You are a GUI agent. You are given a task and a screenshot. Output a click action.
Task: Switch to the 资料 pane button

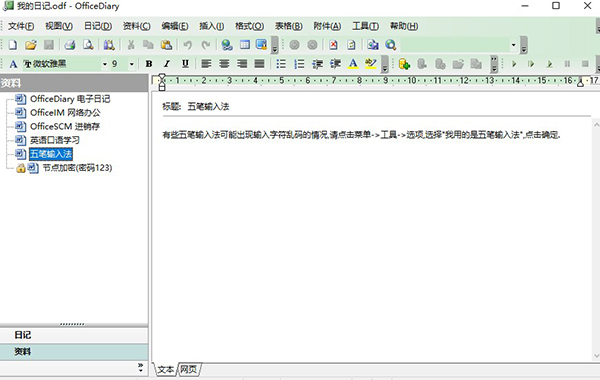[x=74, y=352]
